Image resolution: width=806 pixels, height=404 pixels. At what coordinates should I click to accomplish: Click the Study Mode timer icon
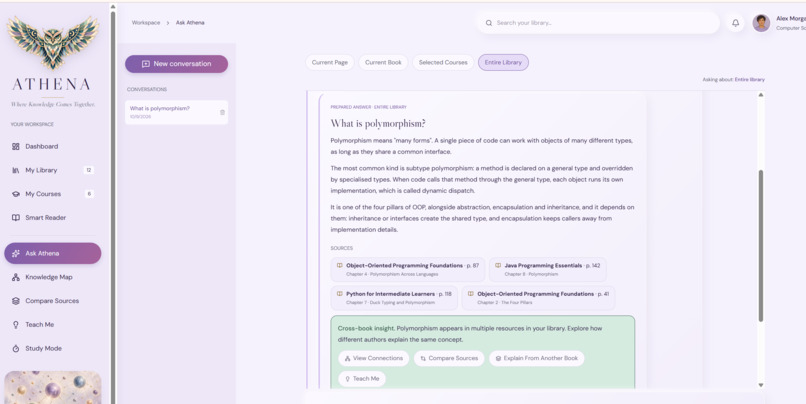pyautogui.click(x=15, y=348)
